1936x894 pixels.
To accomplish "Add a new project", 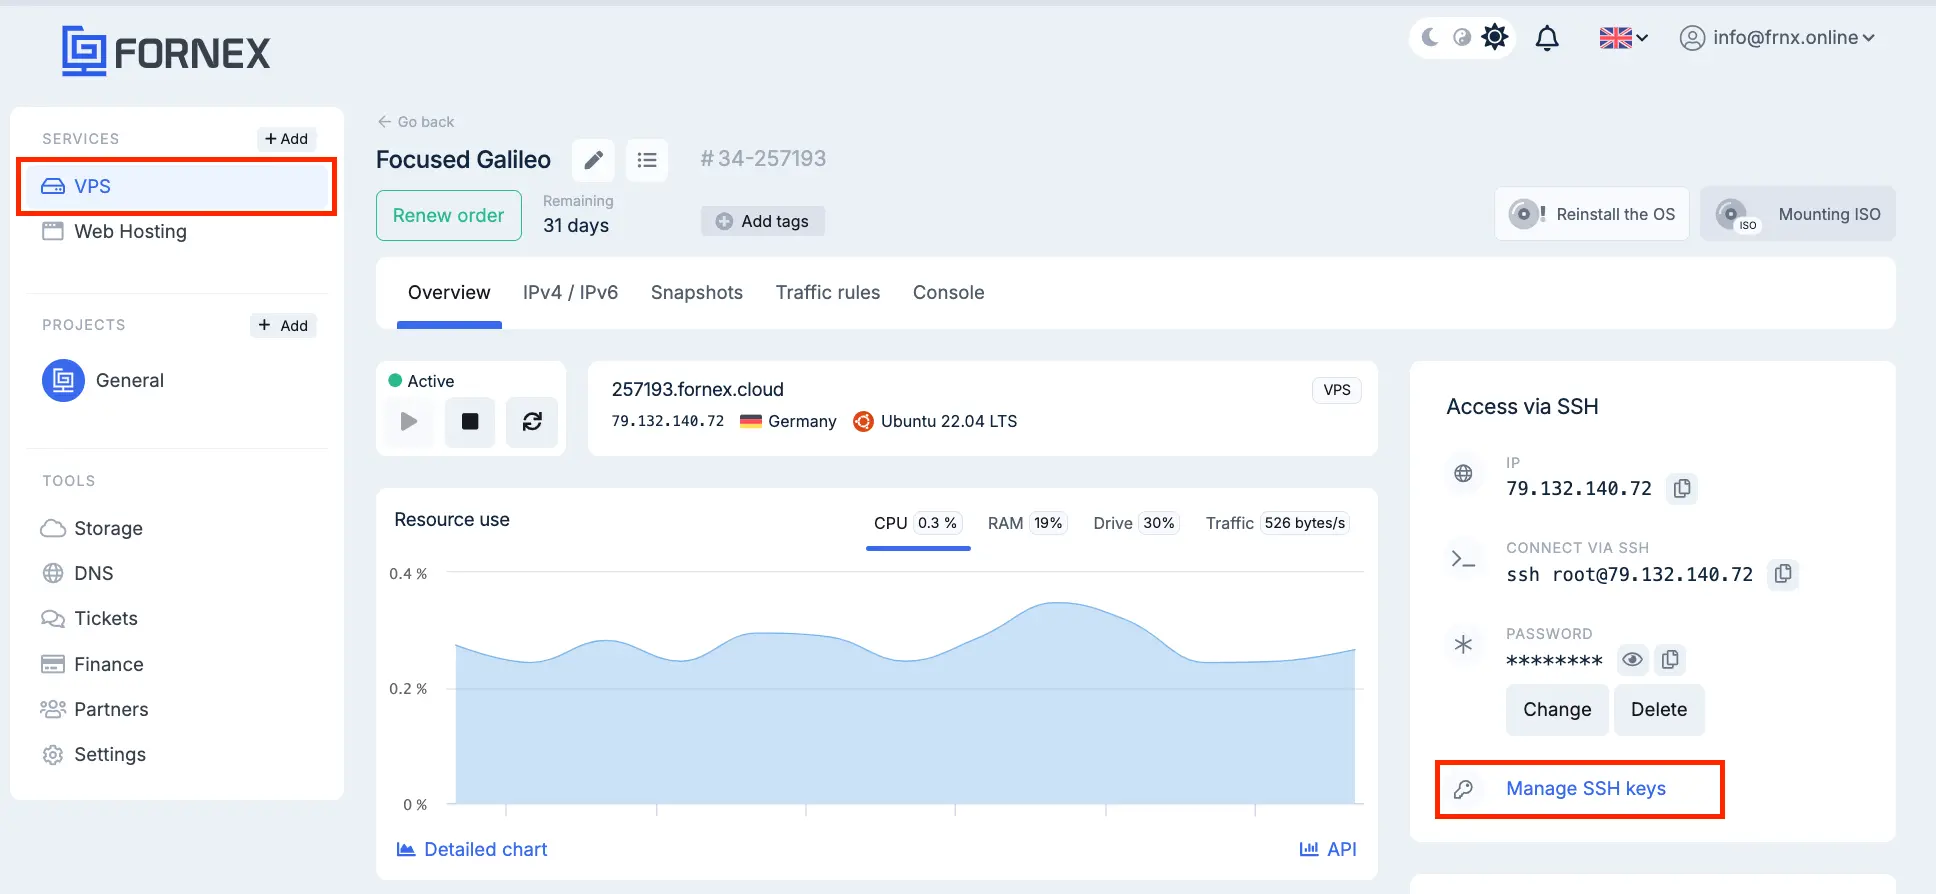I will [x=283, y=325].
